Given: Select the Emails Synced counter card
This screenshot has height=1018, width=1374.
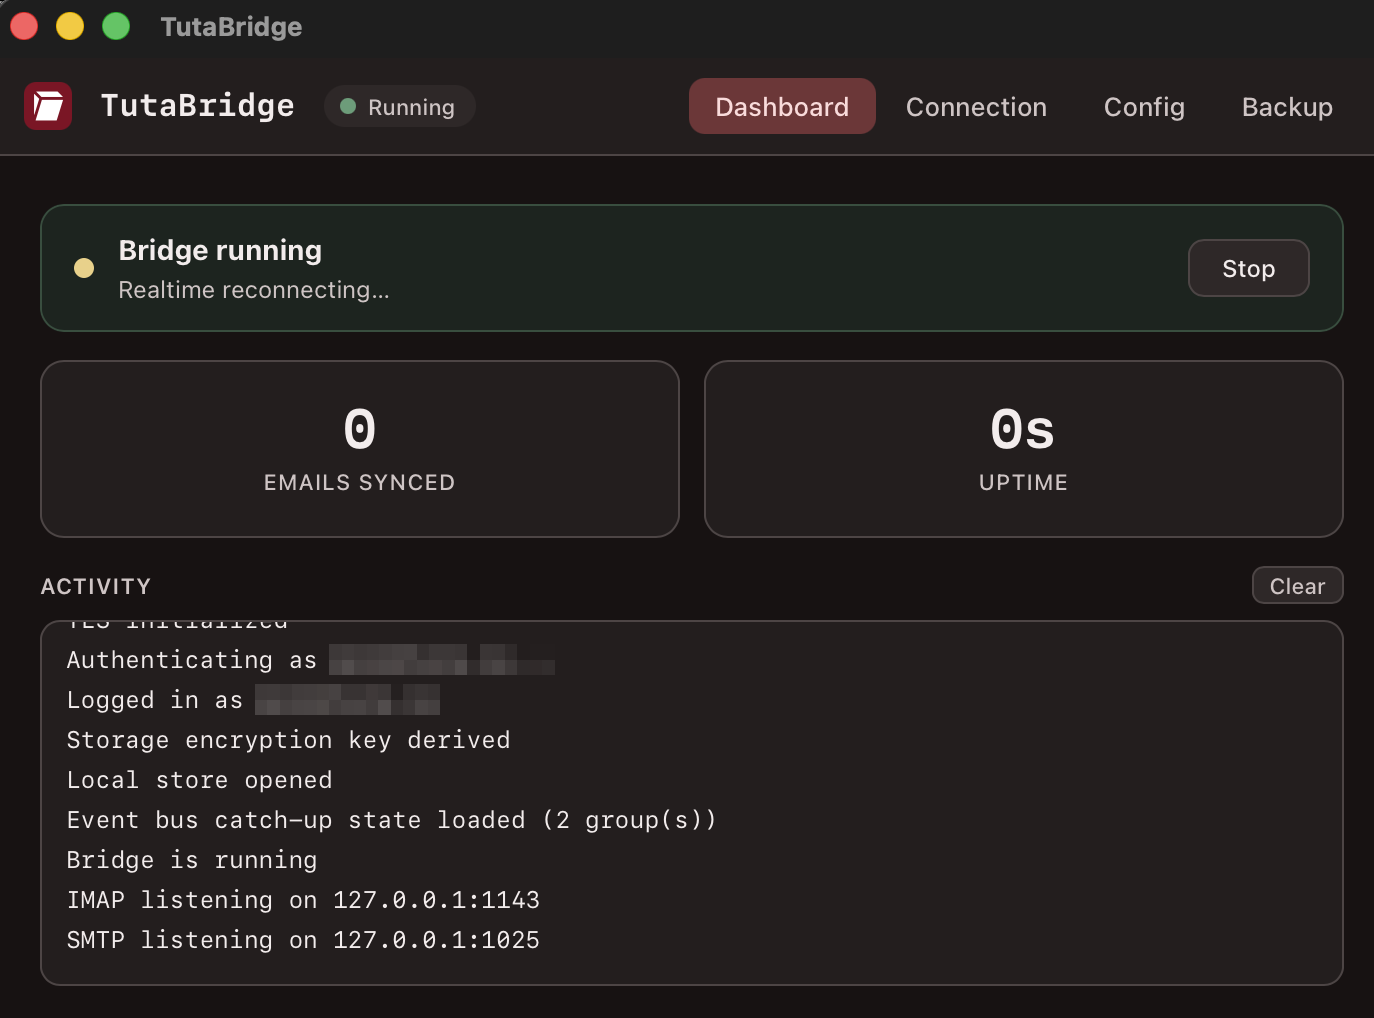Looking at the screenshot, I should (360, 449).
